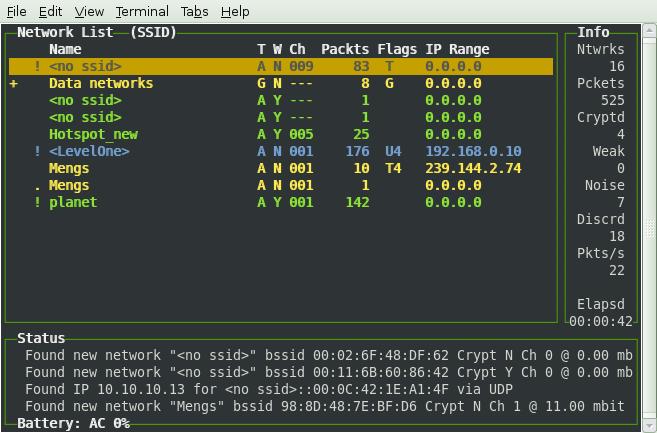657x433 pixels.
Task: Open the Edit menu
Action: (51, 11)
